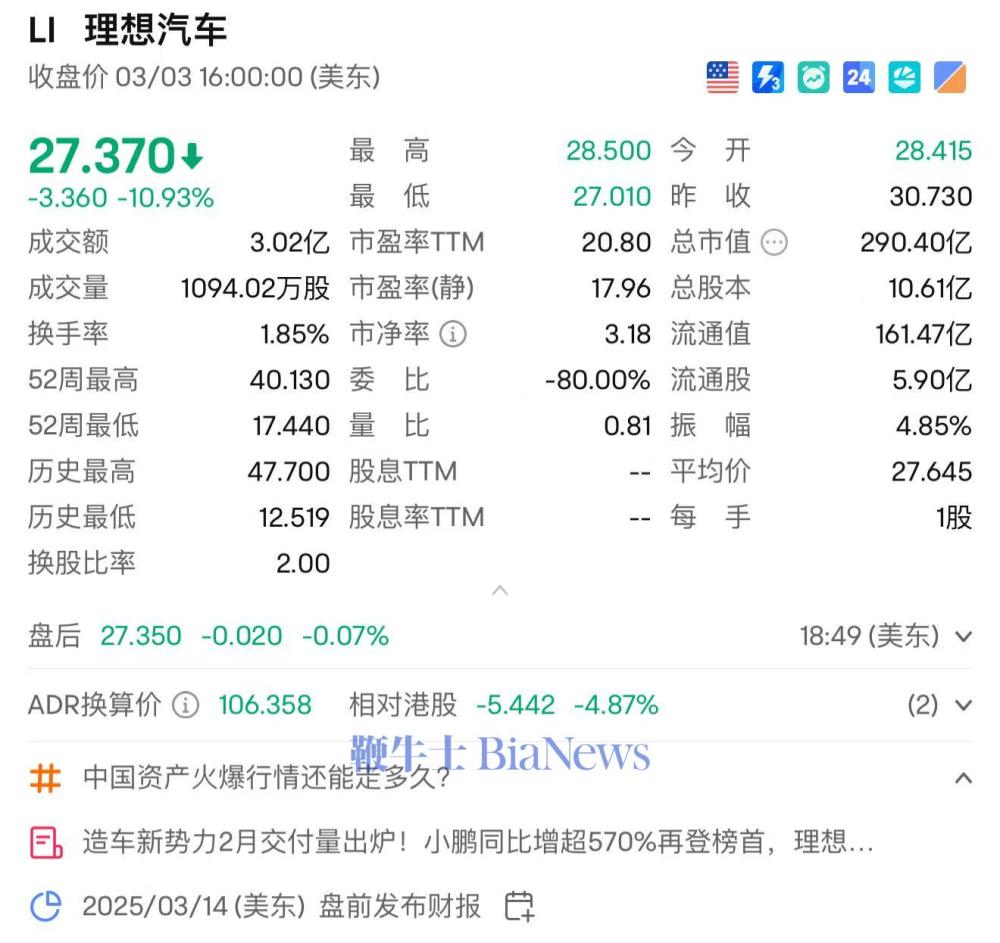Tap the 换手率 value 1.85%
This screenshot has width=1000, height=943.
point(295,334)
